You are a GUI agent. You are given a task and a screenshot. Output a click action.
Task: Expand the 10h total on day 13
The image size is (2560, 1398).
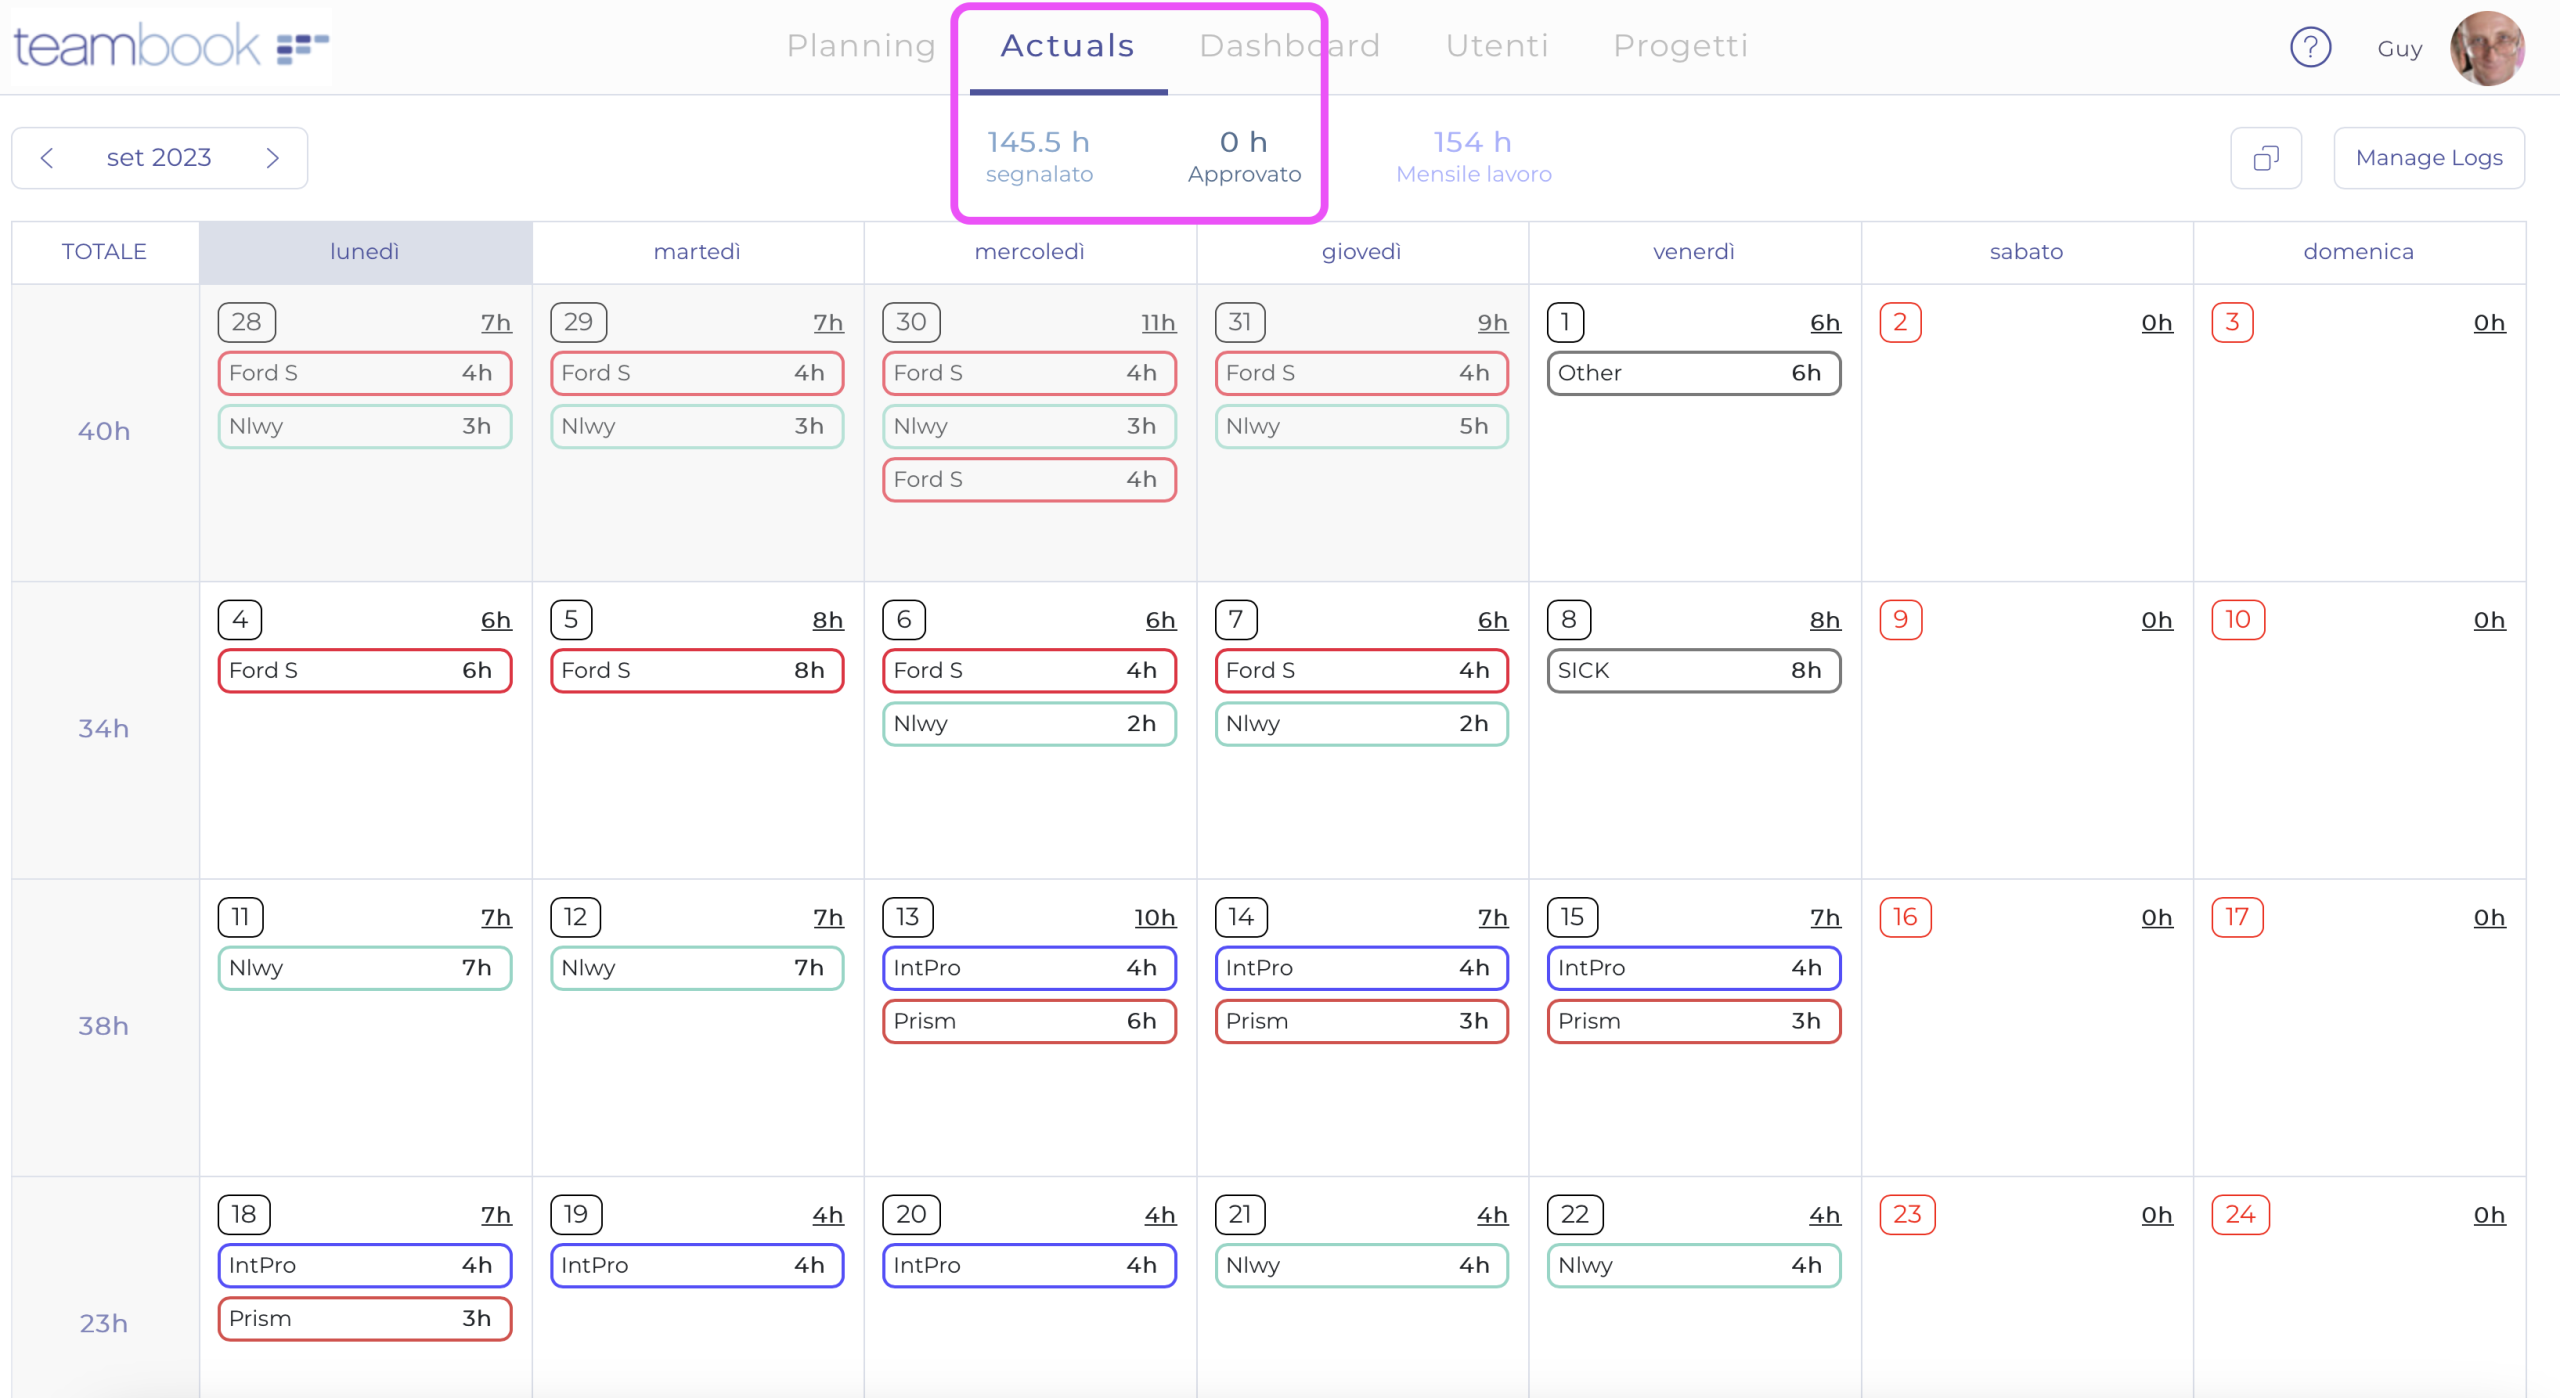point(1154,918)
